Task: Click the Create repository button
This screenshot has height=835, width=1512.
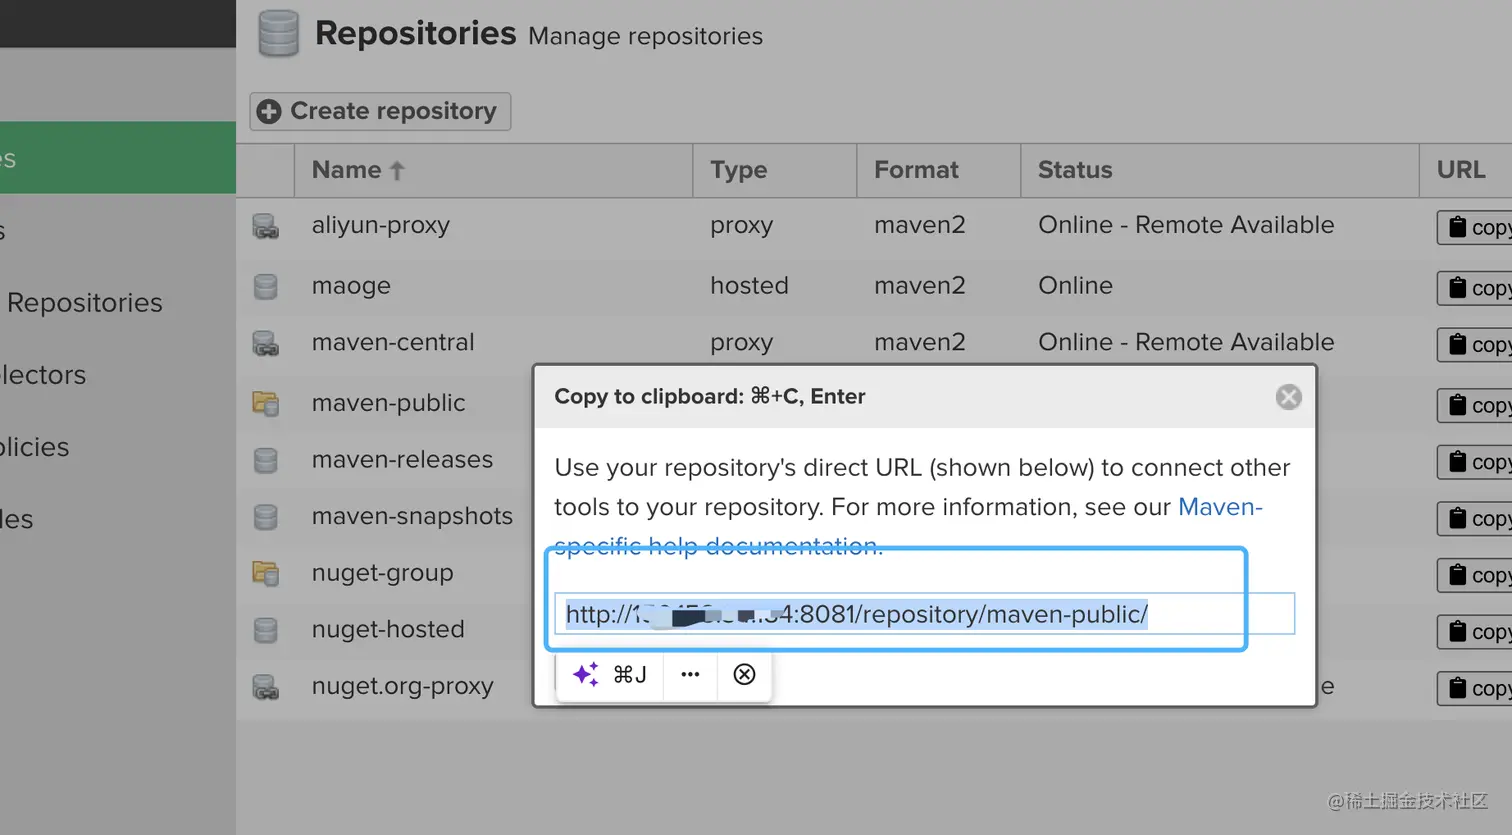Action: tap(380, 111)
